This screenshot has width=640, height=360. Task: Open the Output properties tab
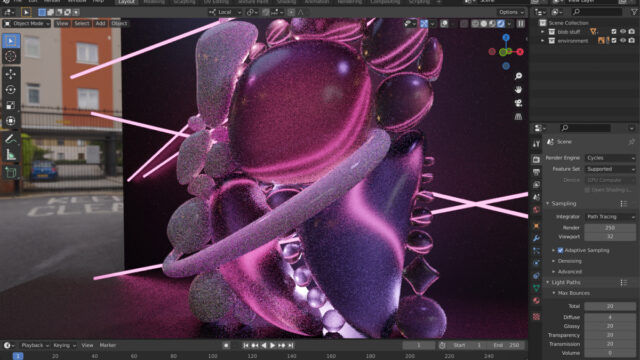pos(536,172)
